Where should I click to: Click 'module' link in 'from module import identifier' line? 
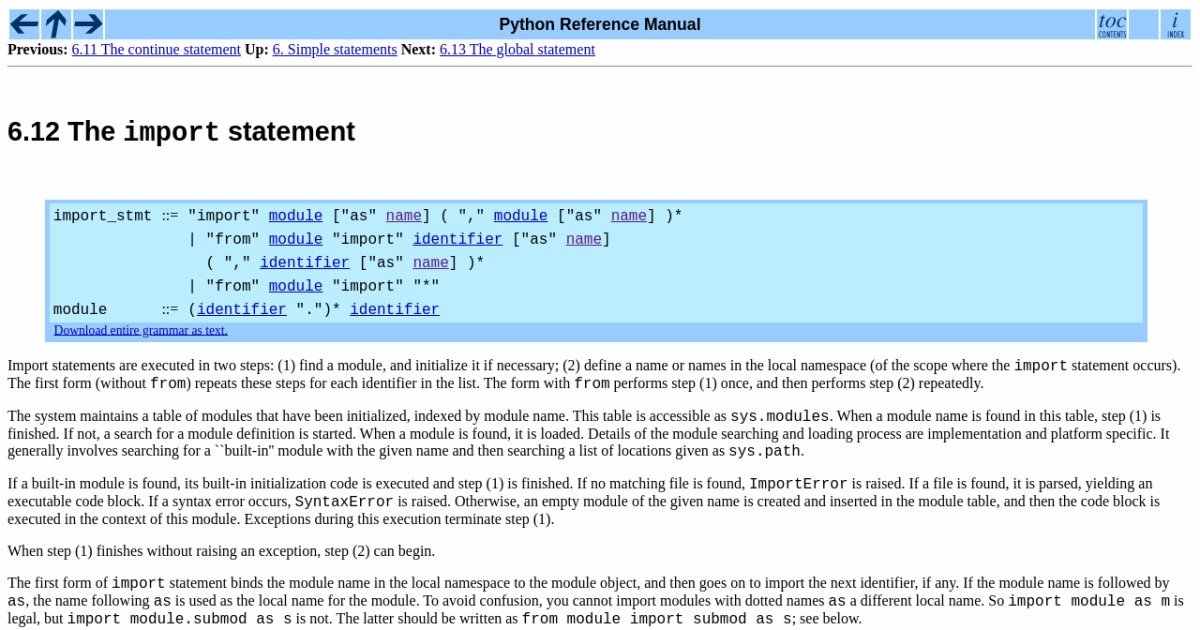coord(296,239)
